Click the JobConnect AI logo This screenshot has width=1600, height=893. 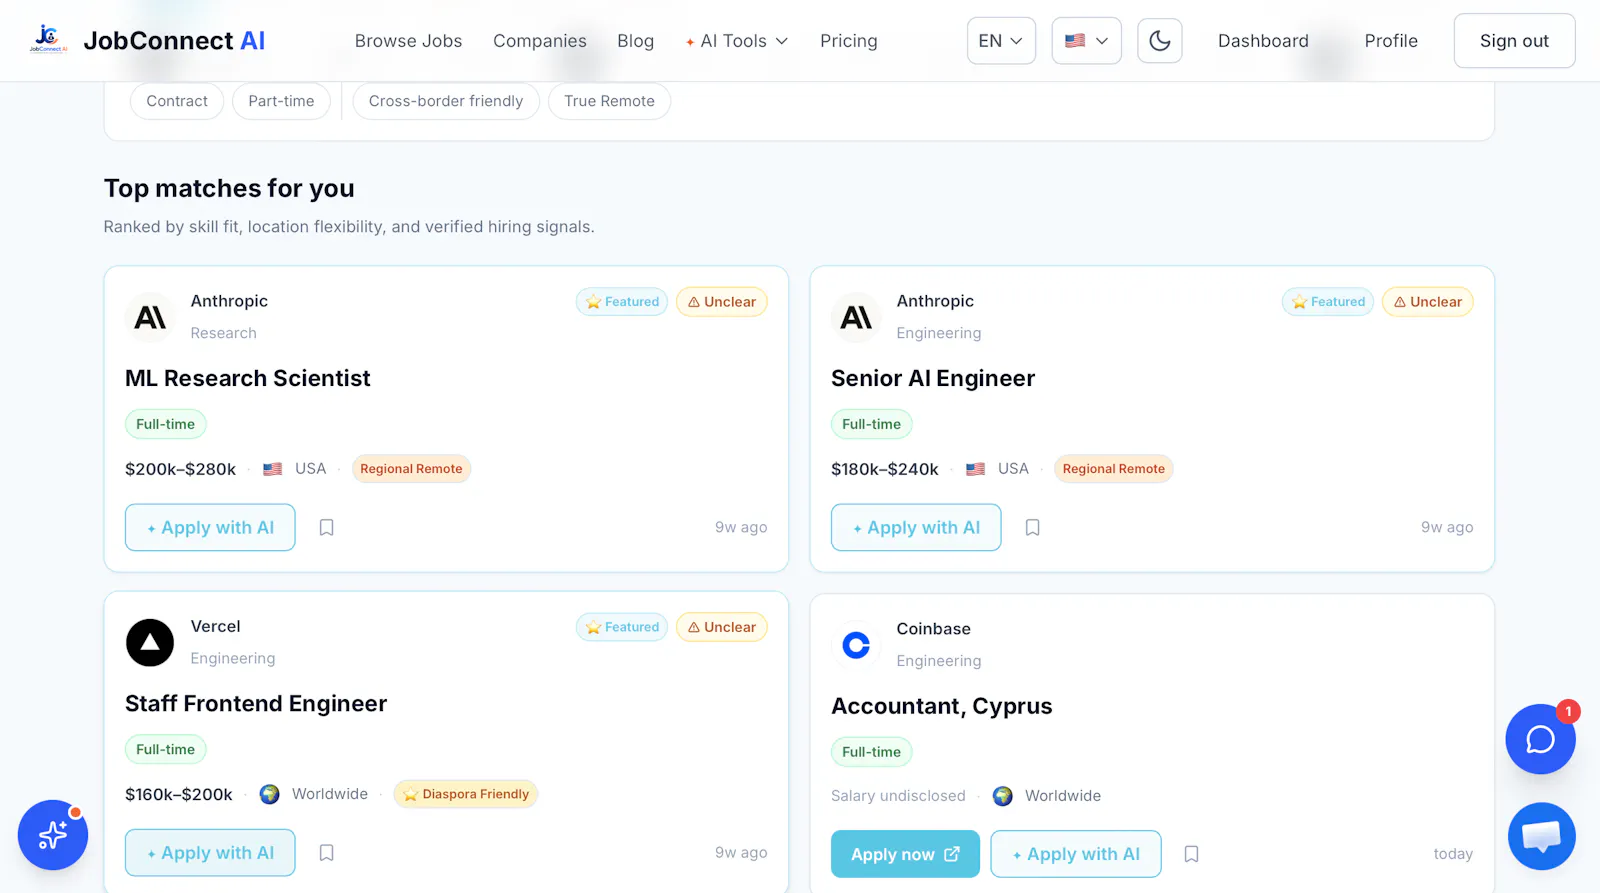pyautogui.click(x=147, y=40)
